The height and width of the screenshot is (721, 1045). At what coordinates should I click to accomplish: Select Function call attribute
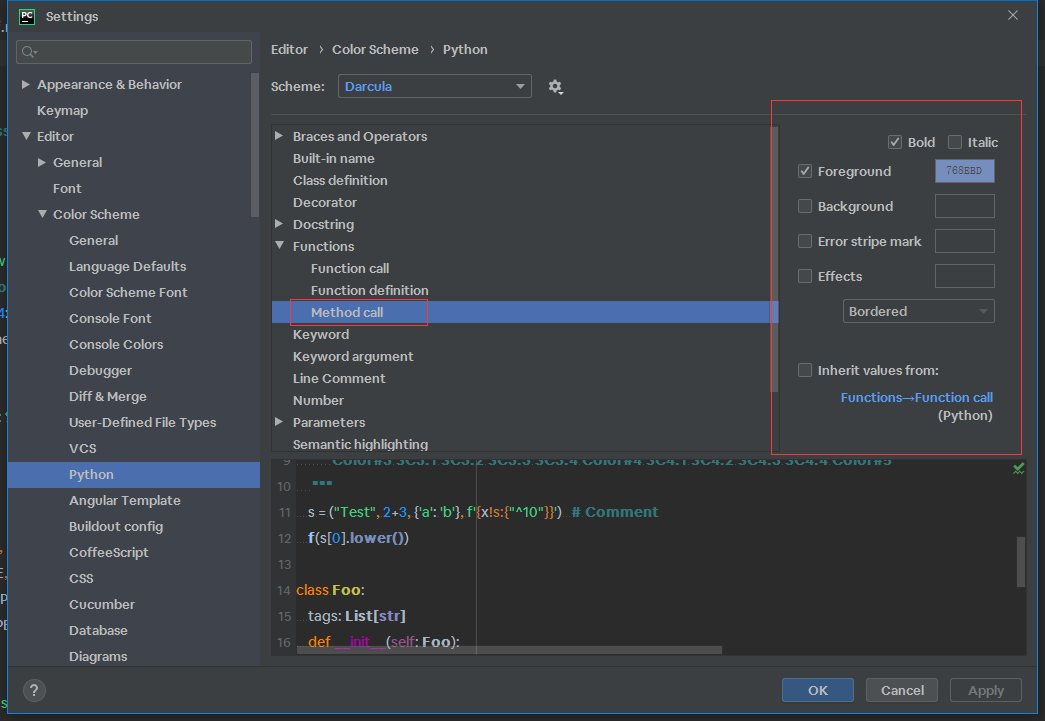350,268
